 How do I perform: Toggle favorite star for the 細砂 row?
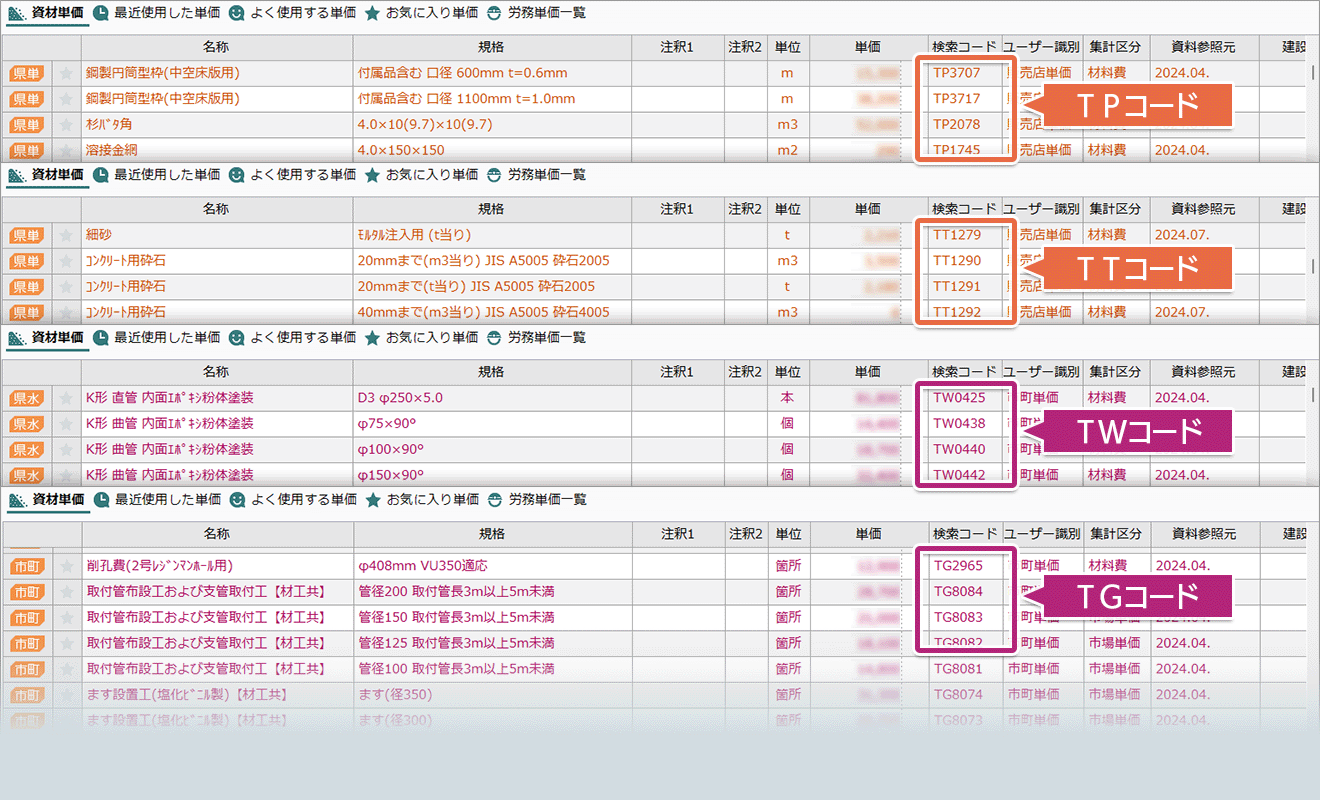click(66, 235)
